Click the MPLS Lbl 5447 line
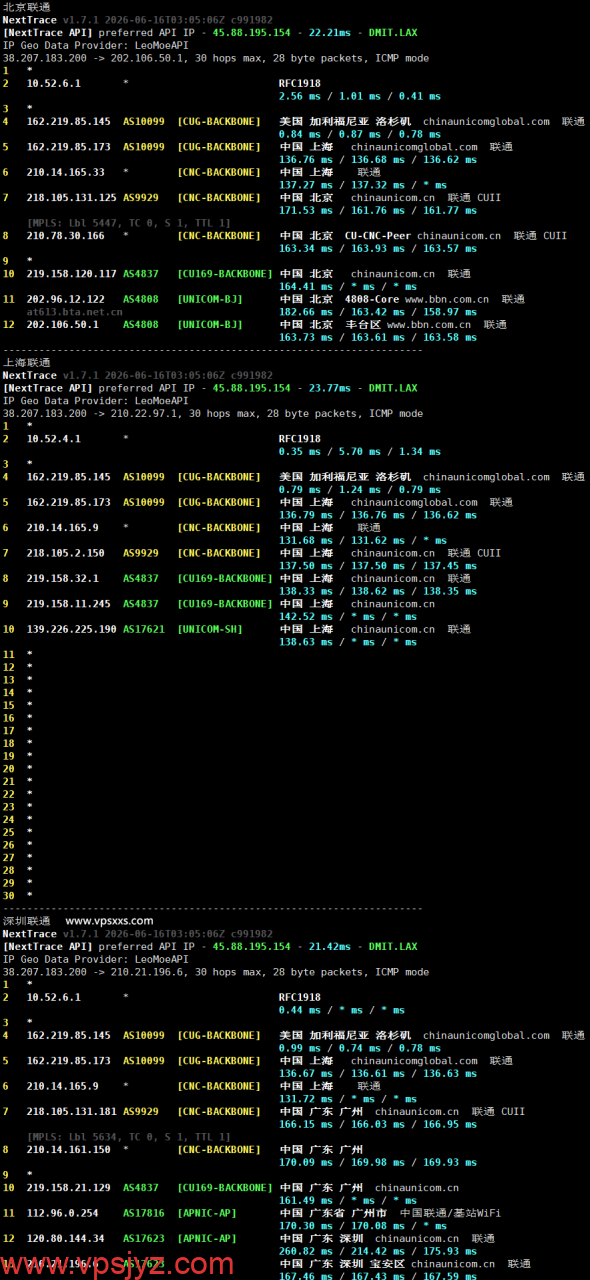Viewport: 590px width, 1280px height. click(x=129, y=223)
